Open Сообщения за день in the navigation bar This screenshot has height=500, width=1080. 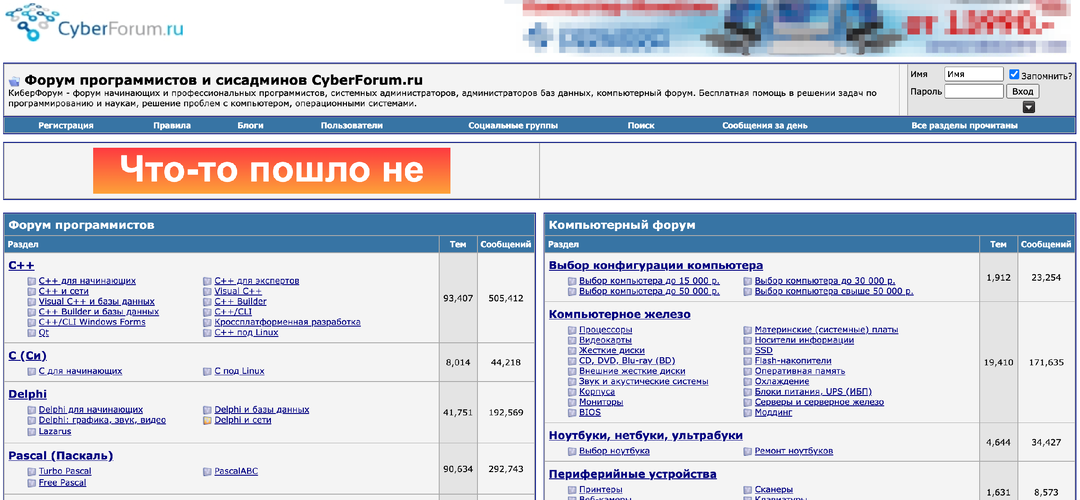(765, 126)
